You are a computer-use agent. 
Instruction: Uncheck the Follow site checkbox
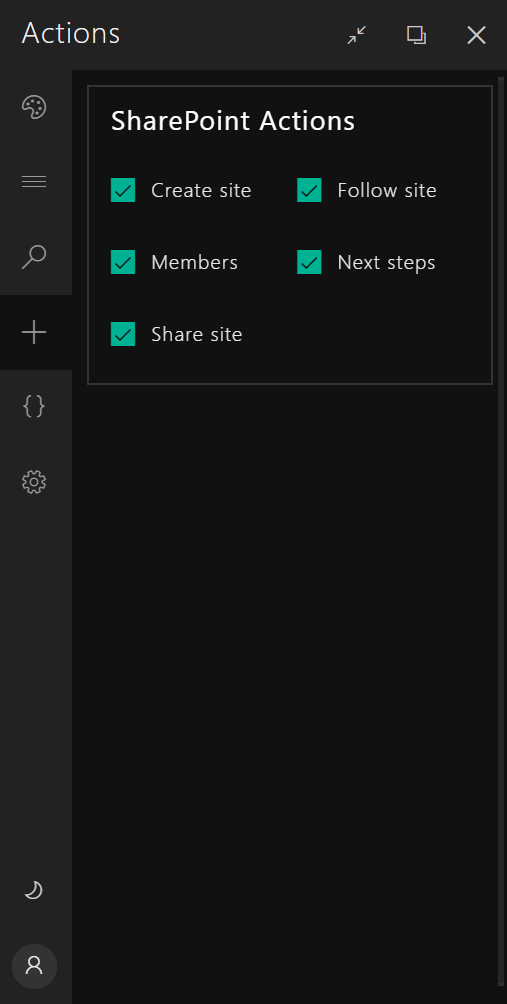click(x=309, y=190)
